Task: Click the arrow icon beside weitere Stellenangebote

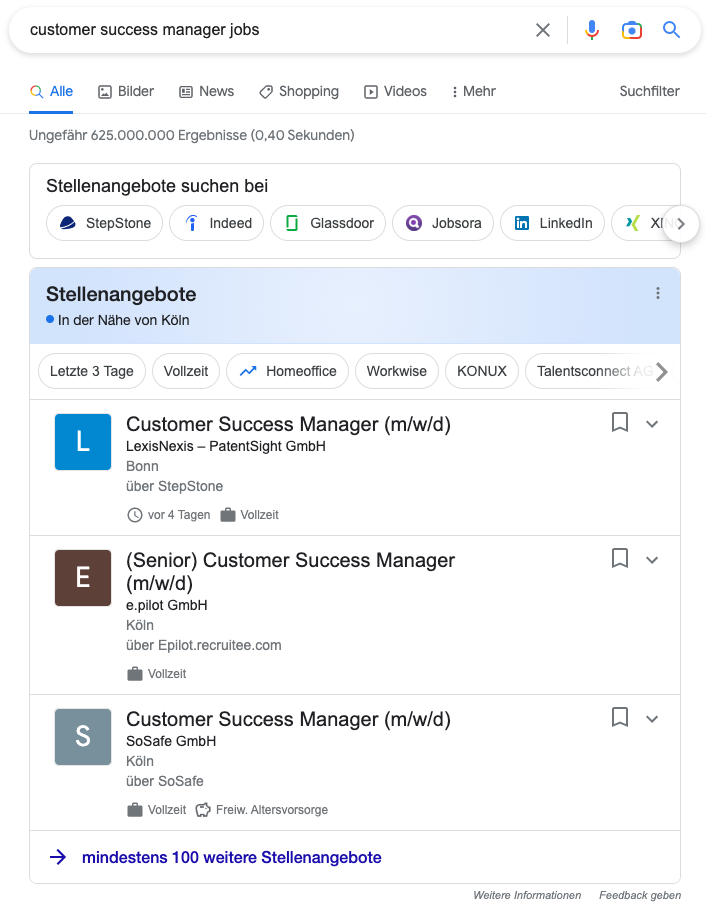Action: tap(58, 858)
